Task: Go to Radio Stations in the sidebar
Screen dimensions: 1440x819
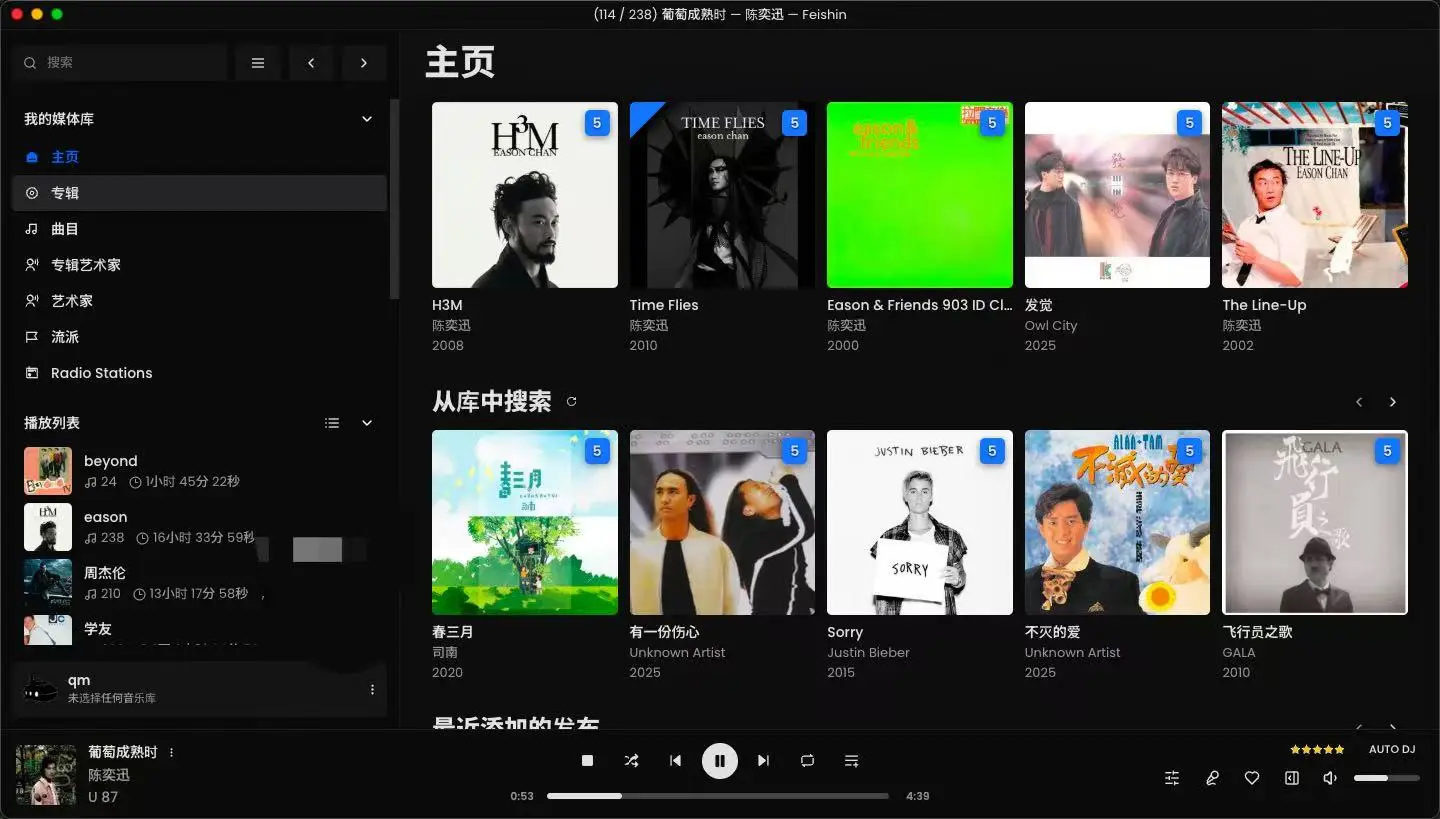Action: (x=101, y=373)
